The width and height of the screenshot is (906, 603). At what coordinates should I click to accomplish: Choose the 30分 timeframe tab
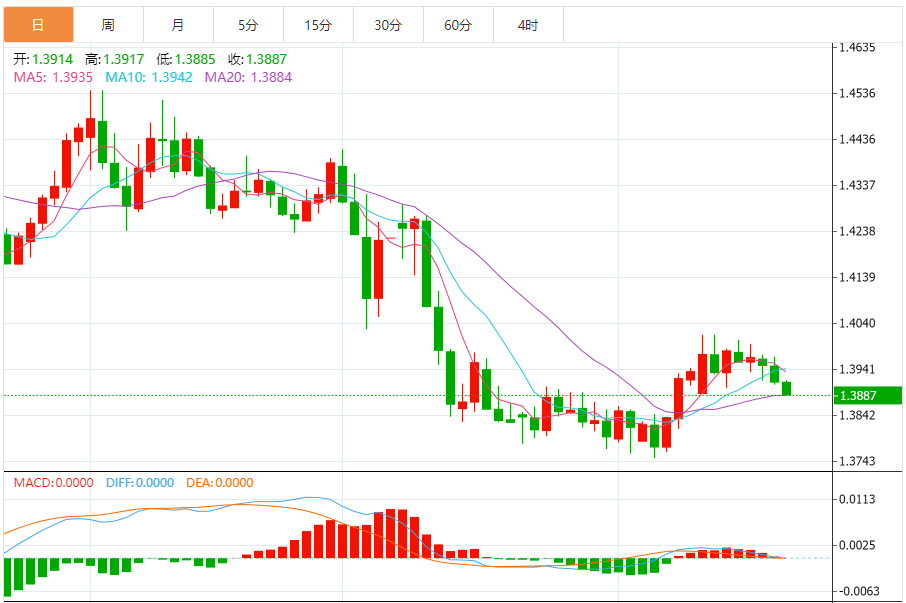click(x=388, y=25)
